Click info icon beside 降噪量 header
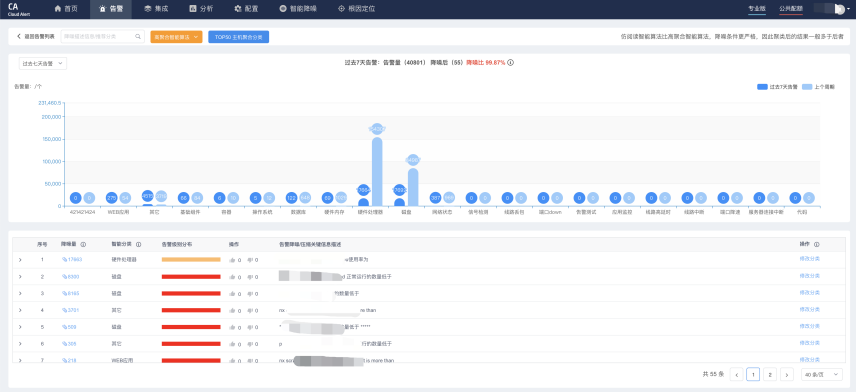Image resolution: width=856 pixels, height=392 pixels. 83,245
